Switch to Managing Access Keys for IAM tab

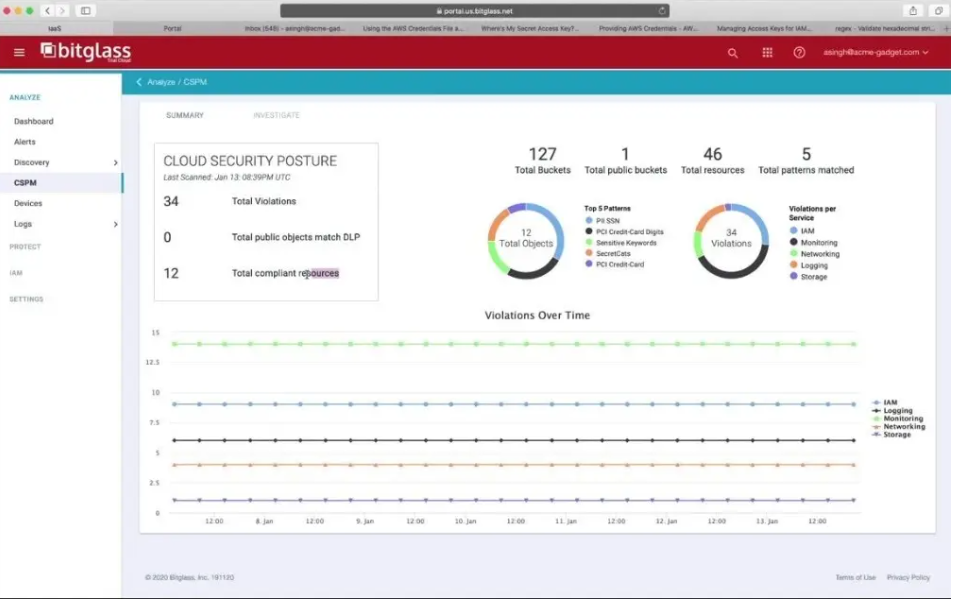click(764, 28)
